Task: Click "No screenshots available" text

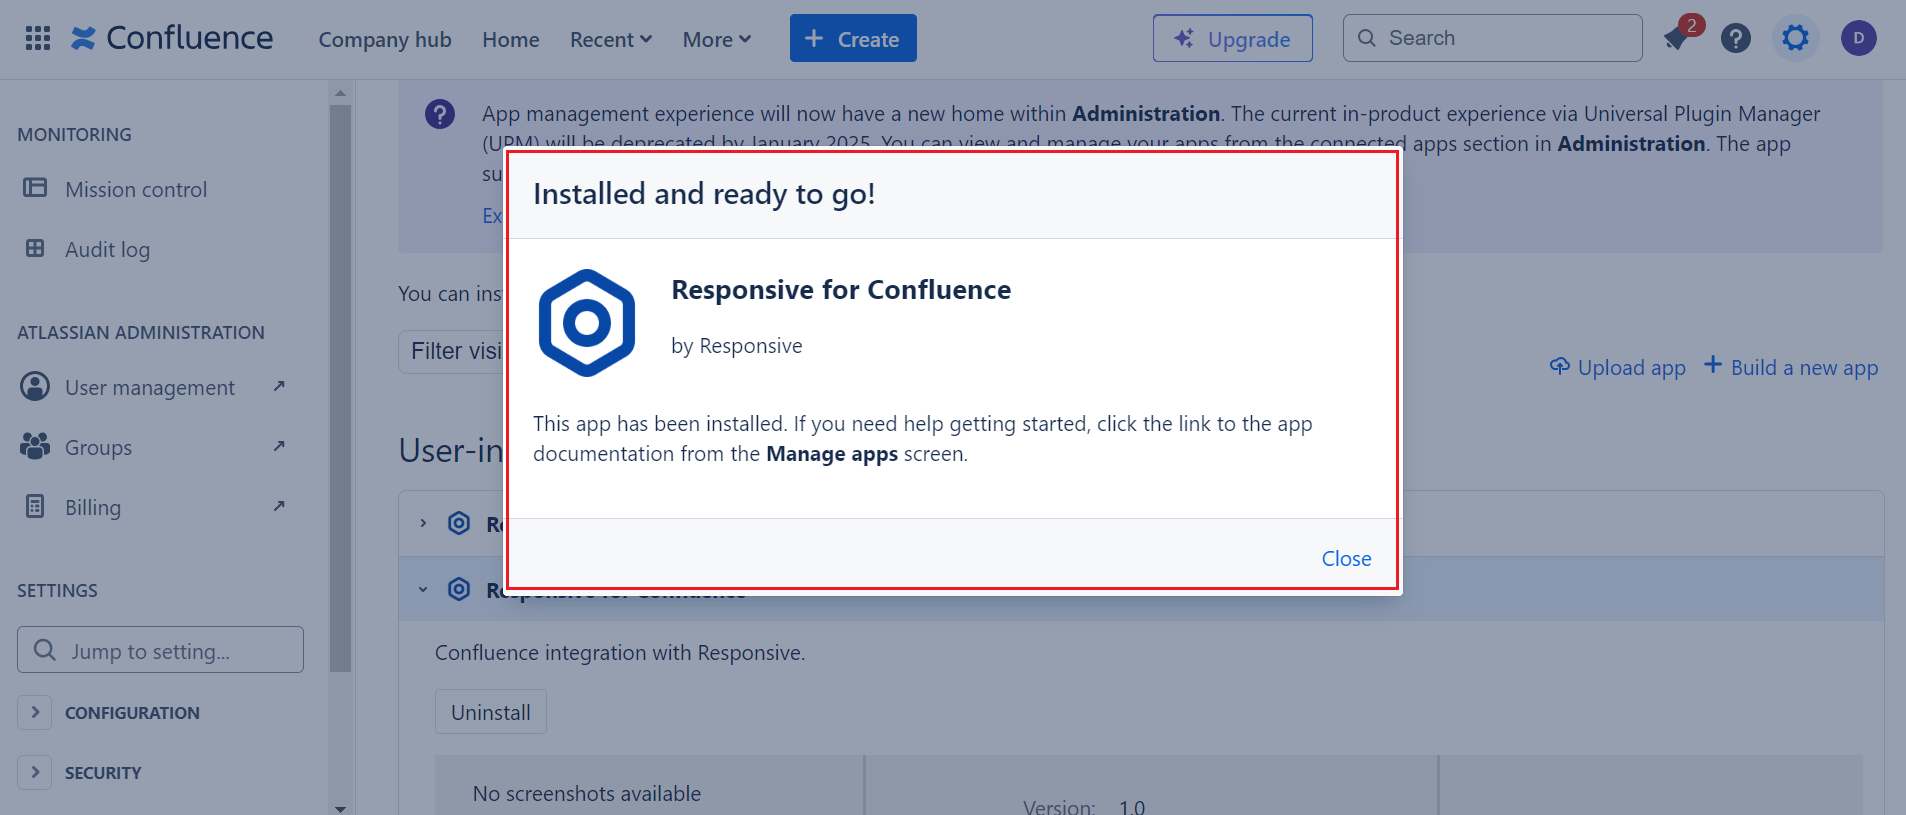Action: tap(587, 794)
